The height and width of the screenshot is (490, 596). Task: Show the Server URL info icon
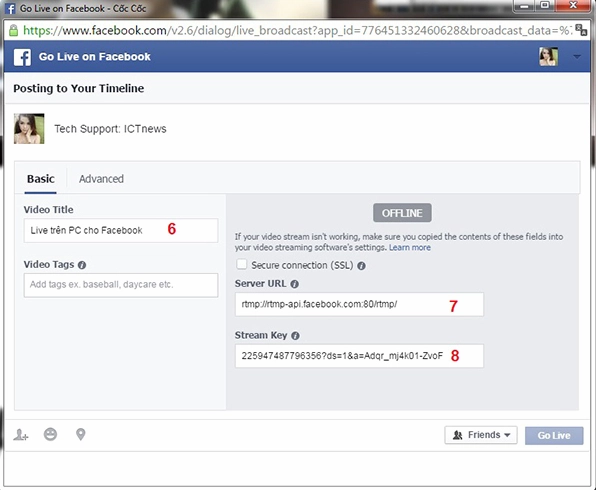coord(295,284)
